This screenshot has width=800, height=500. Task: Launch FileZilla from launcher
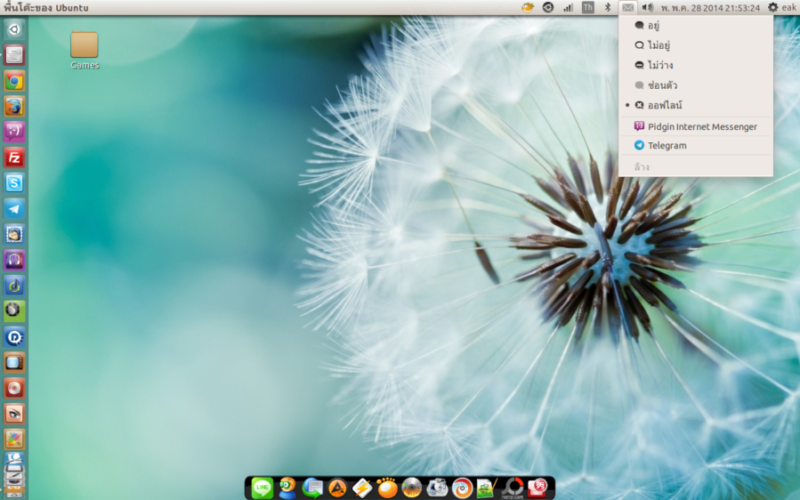click(14, 158)
